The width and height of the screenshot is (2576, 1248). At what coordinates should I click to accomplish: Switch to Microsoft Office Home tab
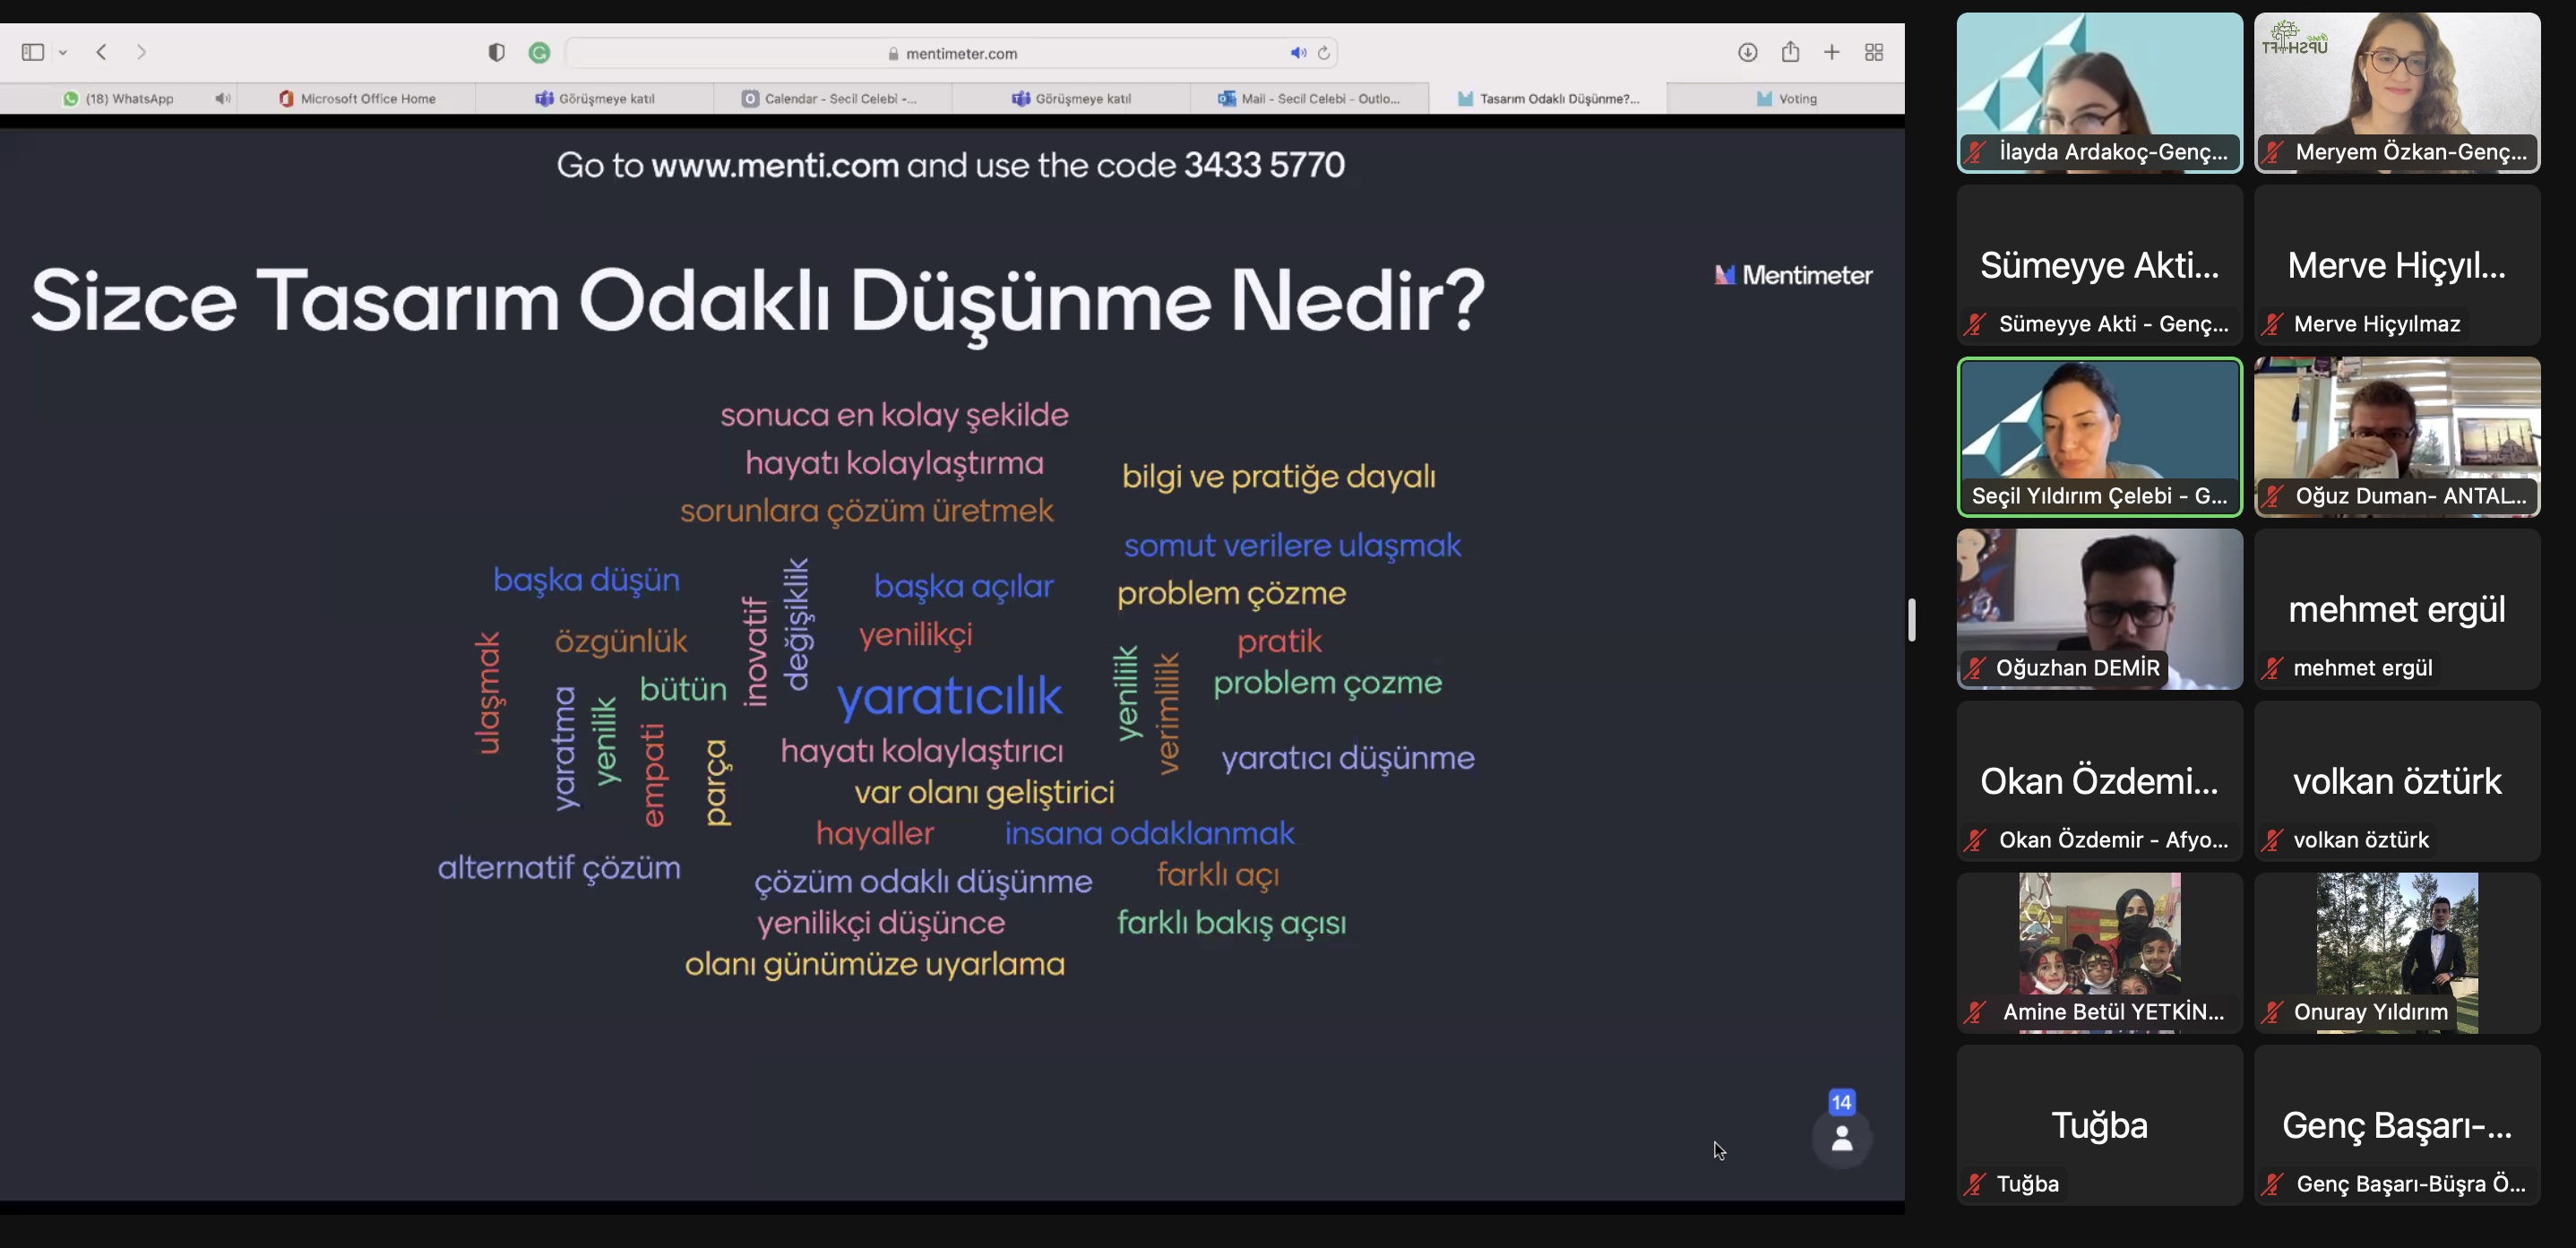tap(357, 98)
